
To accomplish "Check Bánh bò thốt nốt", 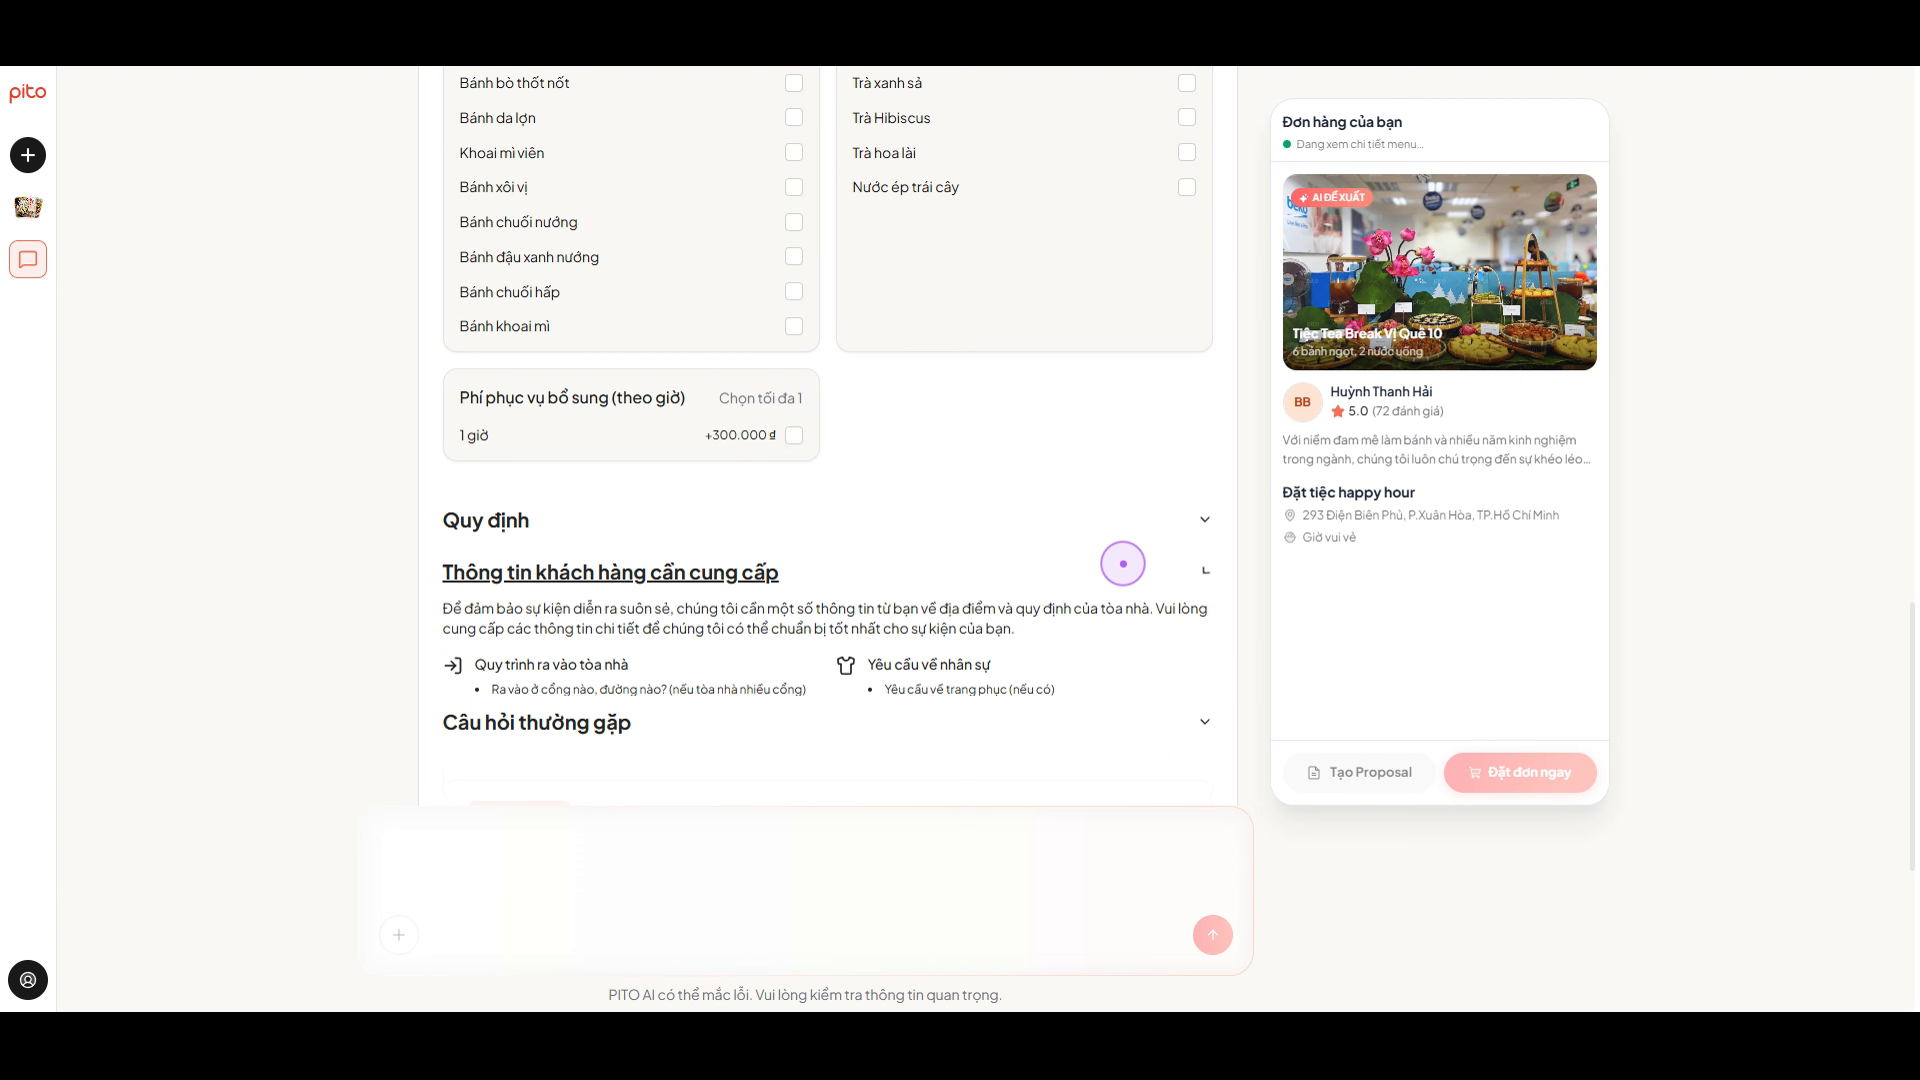I will 794,83.
